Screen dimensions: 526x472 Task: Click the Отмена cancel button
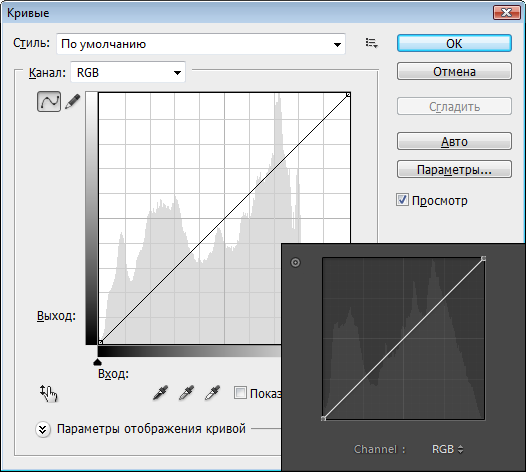(x=454, y=71)
